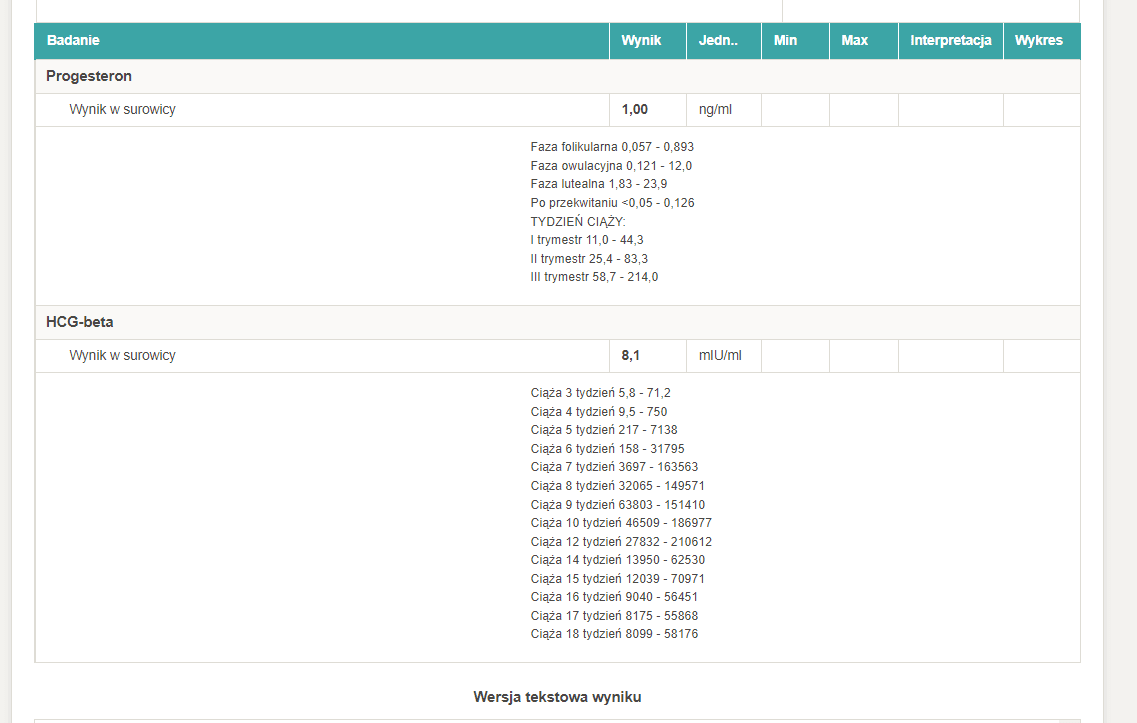Click the Wykres column header
Viewport: 1137px width, 723px height.
click(x=1039, y=41)
